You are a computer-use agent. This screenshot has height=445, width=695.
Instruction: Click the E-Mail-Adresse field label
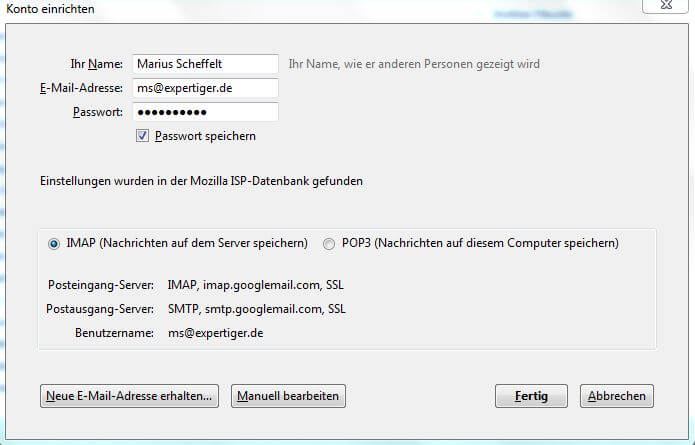click(81, 88)
